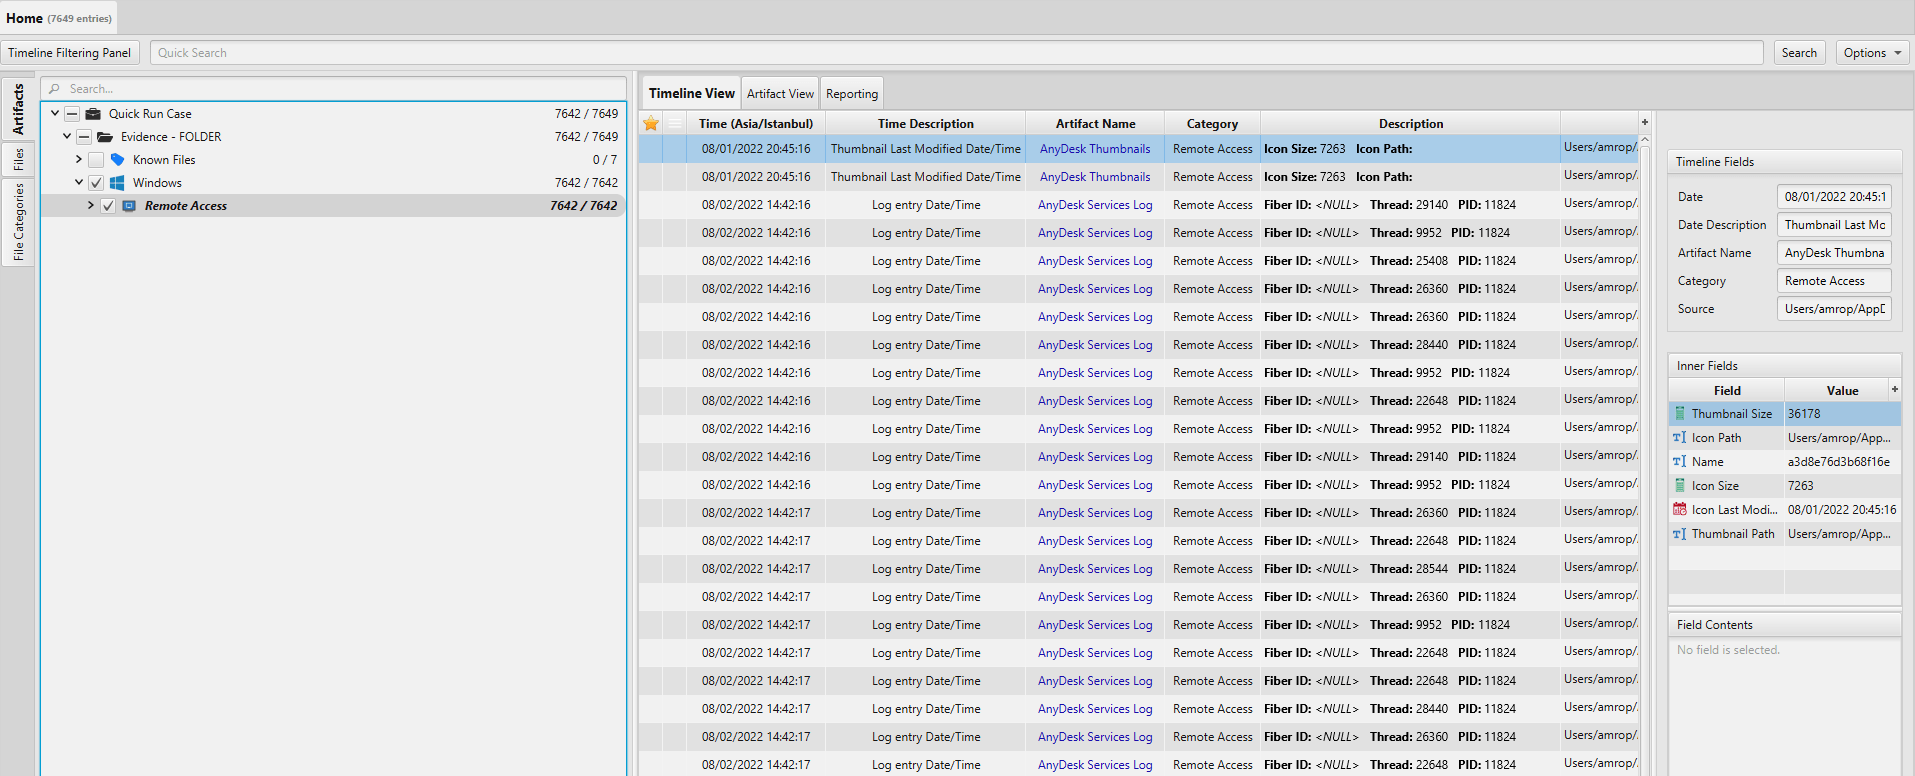The image size is (1915, 776).
Task: Click the calendar icon beside Icon Last Modi...
Action: [x=1680, y=509]
